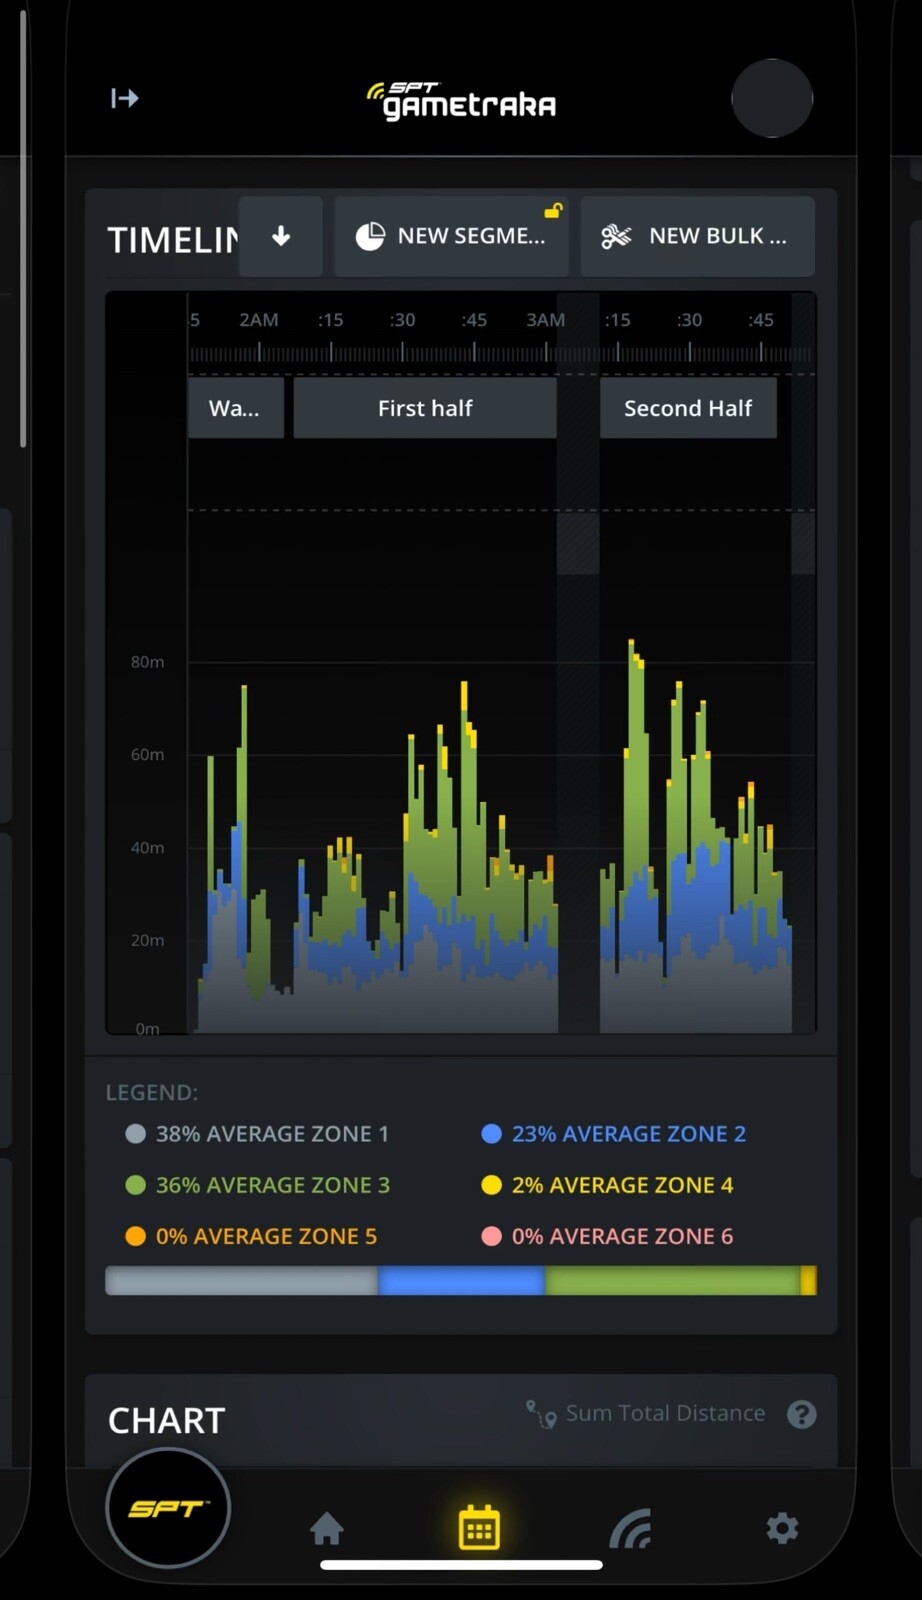
Task: Select the Second Half segment
Action: tap(688, 408)
